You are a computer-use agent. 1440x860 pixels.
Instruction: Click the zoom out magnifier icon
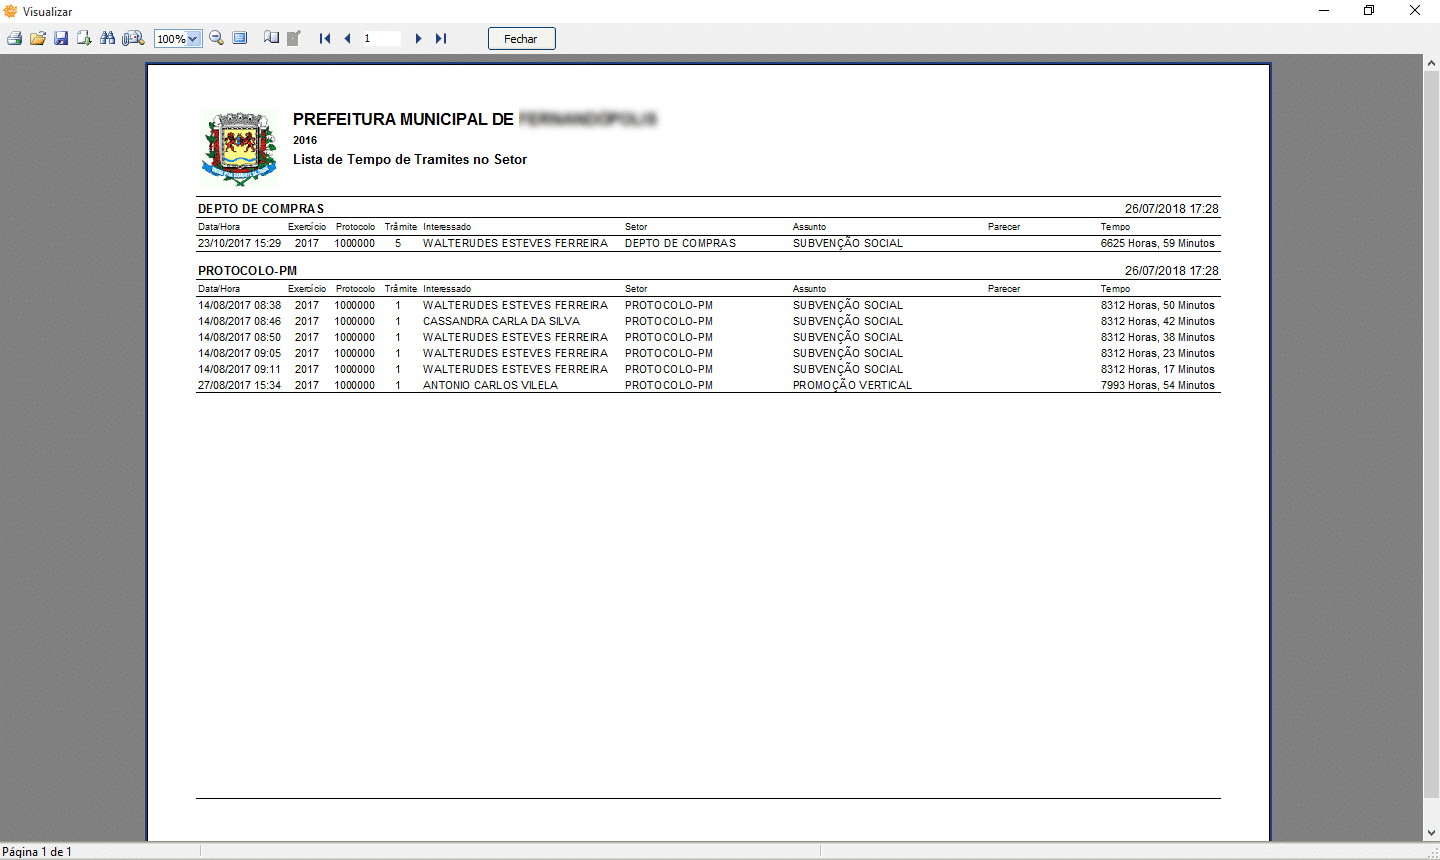[216, 39]
